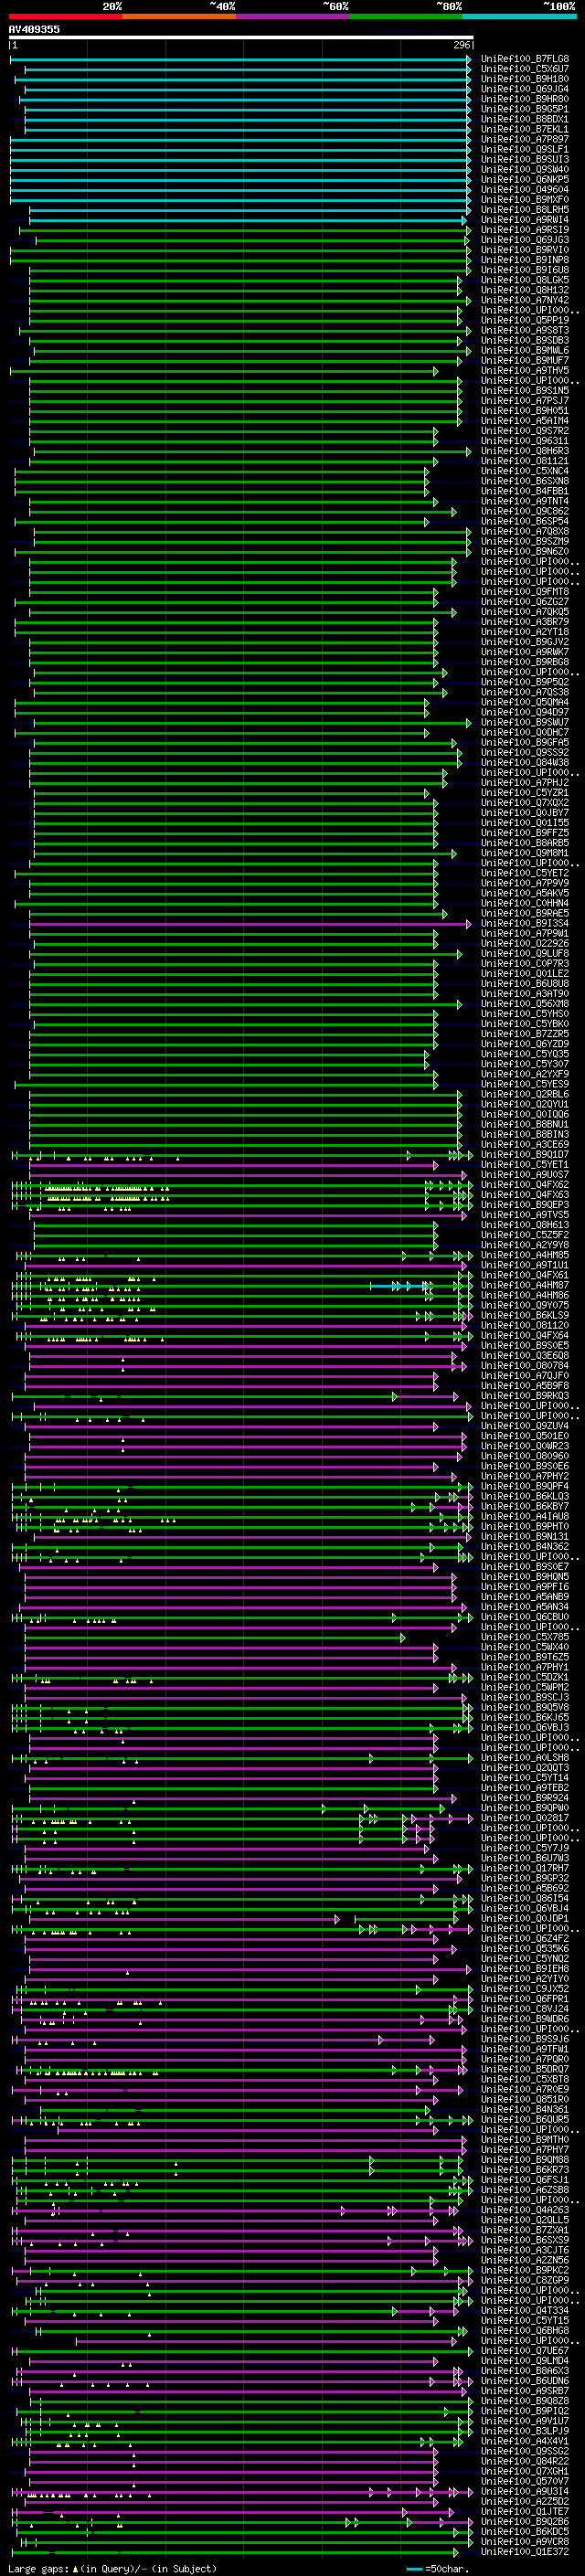Open hit UniRef100_C5XNC4
585x2576 pixels.
tap(524, 471)
